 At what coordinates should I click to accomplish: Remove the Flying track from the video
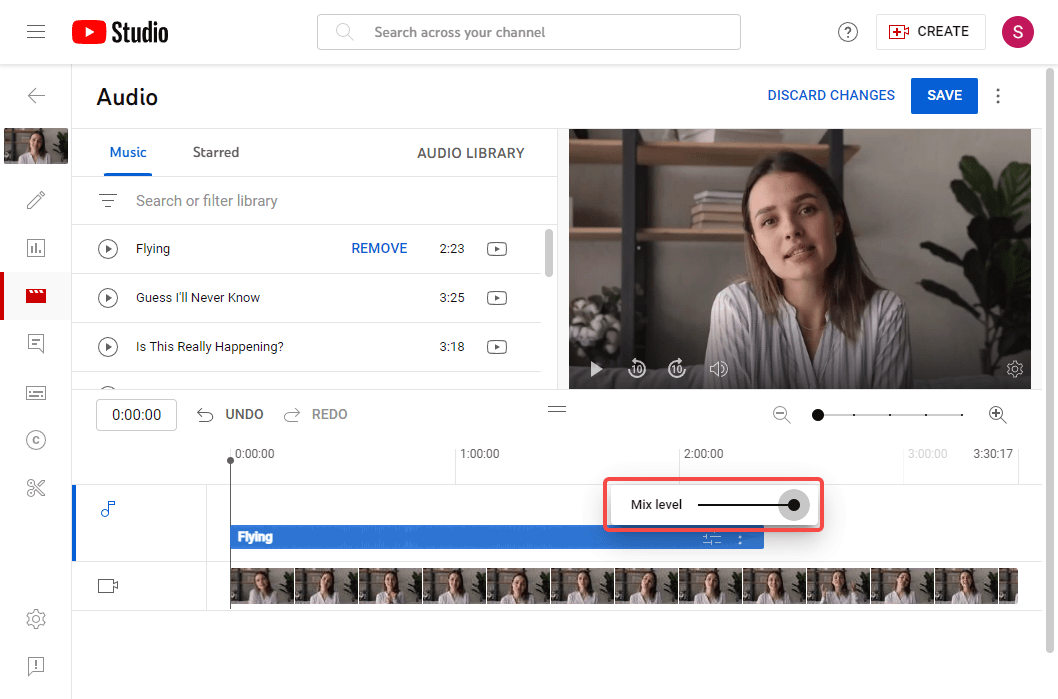coord(379,248)
